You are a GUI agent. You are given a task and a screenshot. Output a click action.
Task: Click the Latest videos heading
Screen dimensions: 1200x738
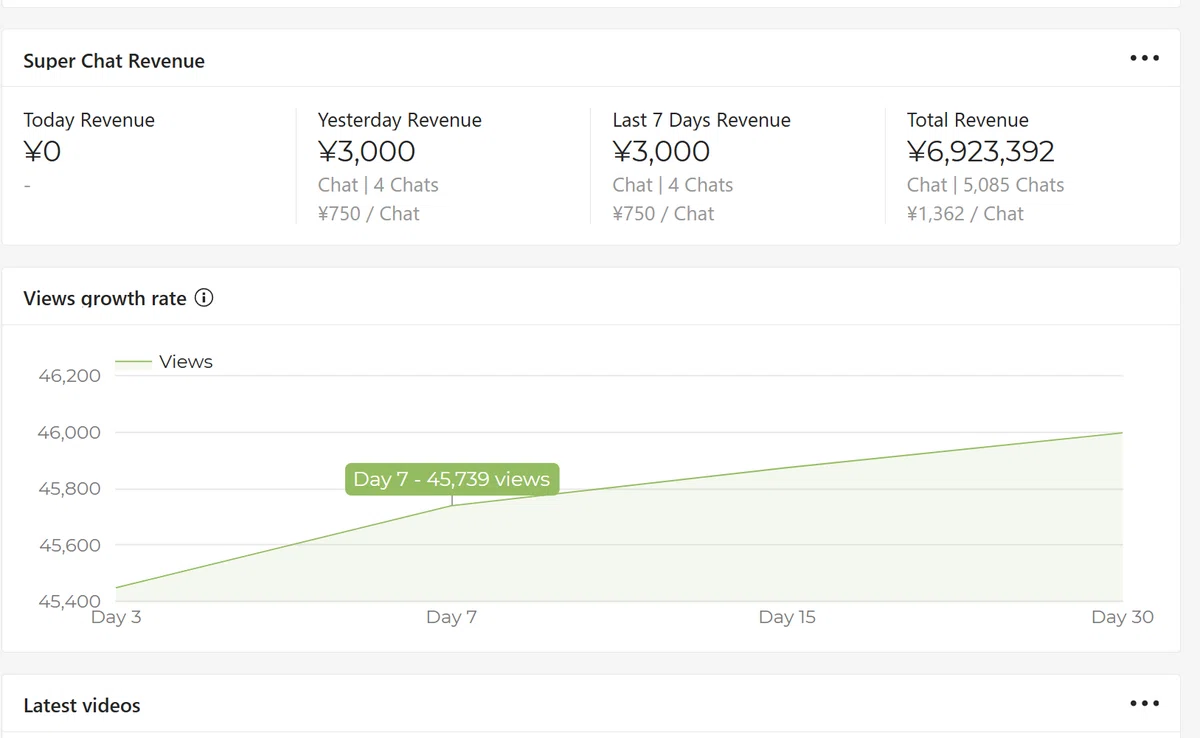point(82,705)
